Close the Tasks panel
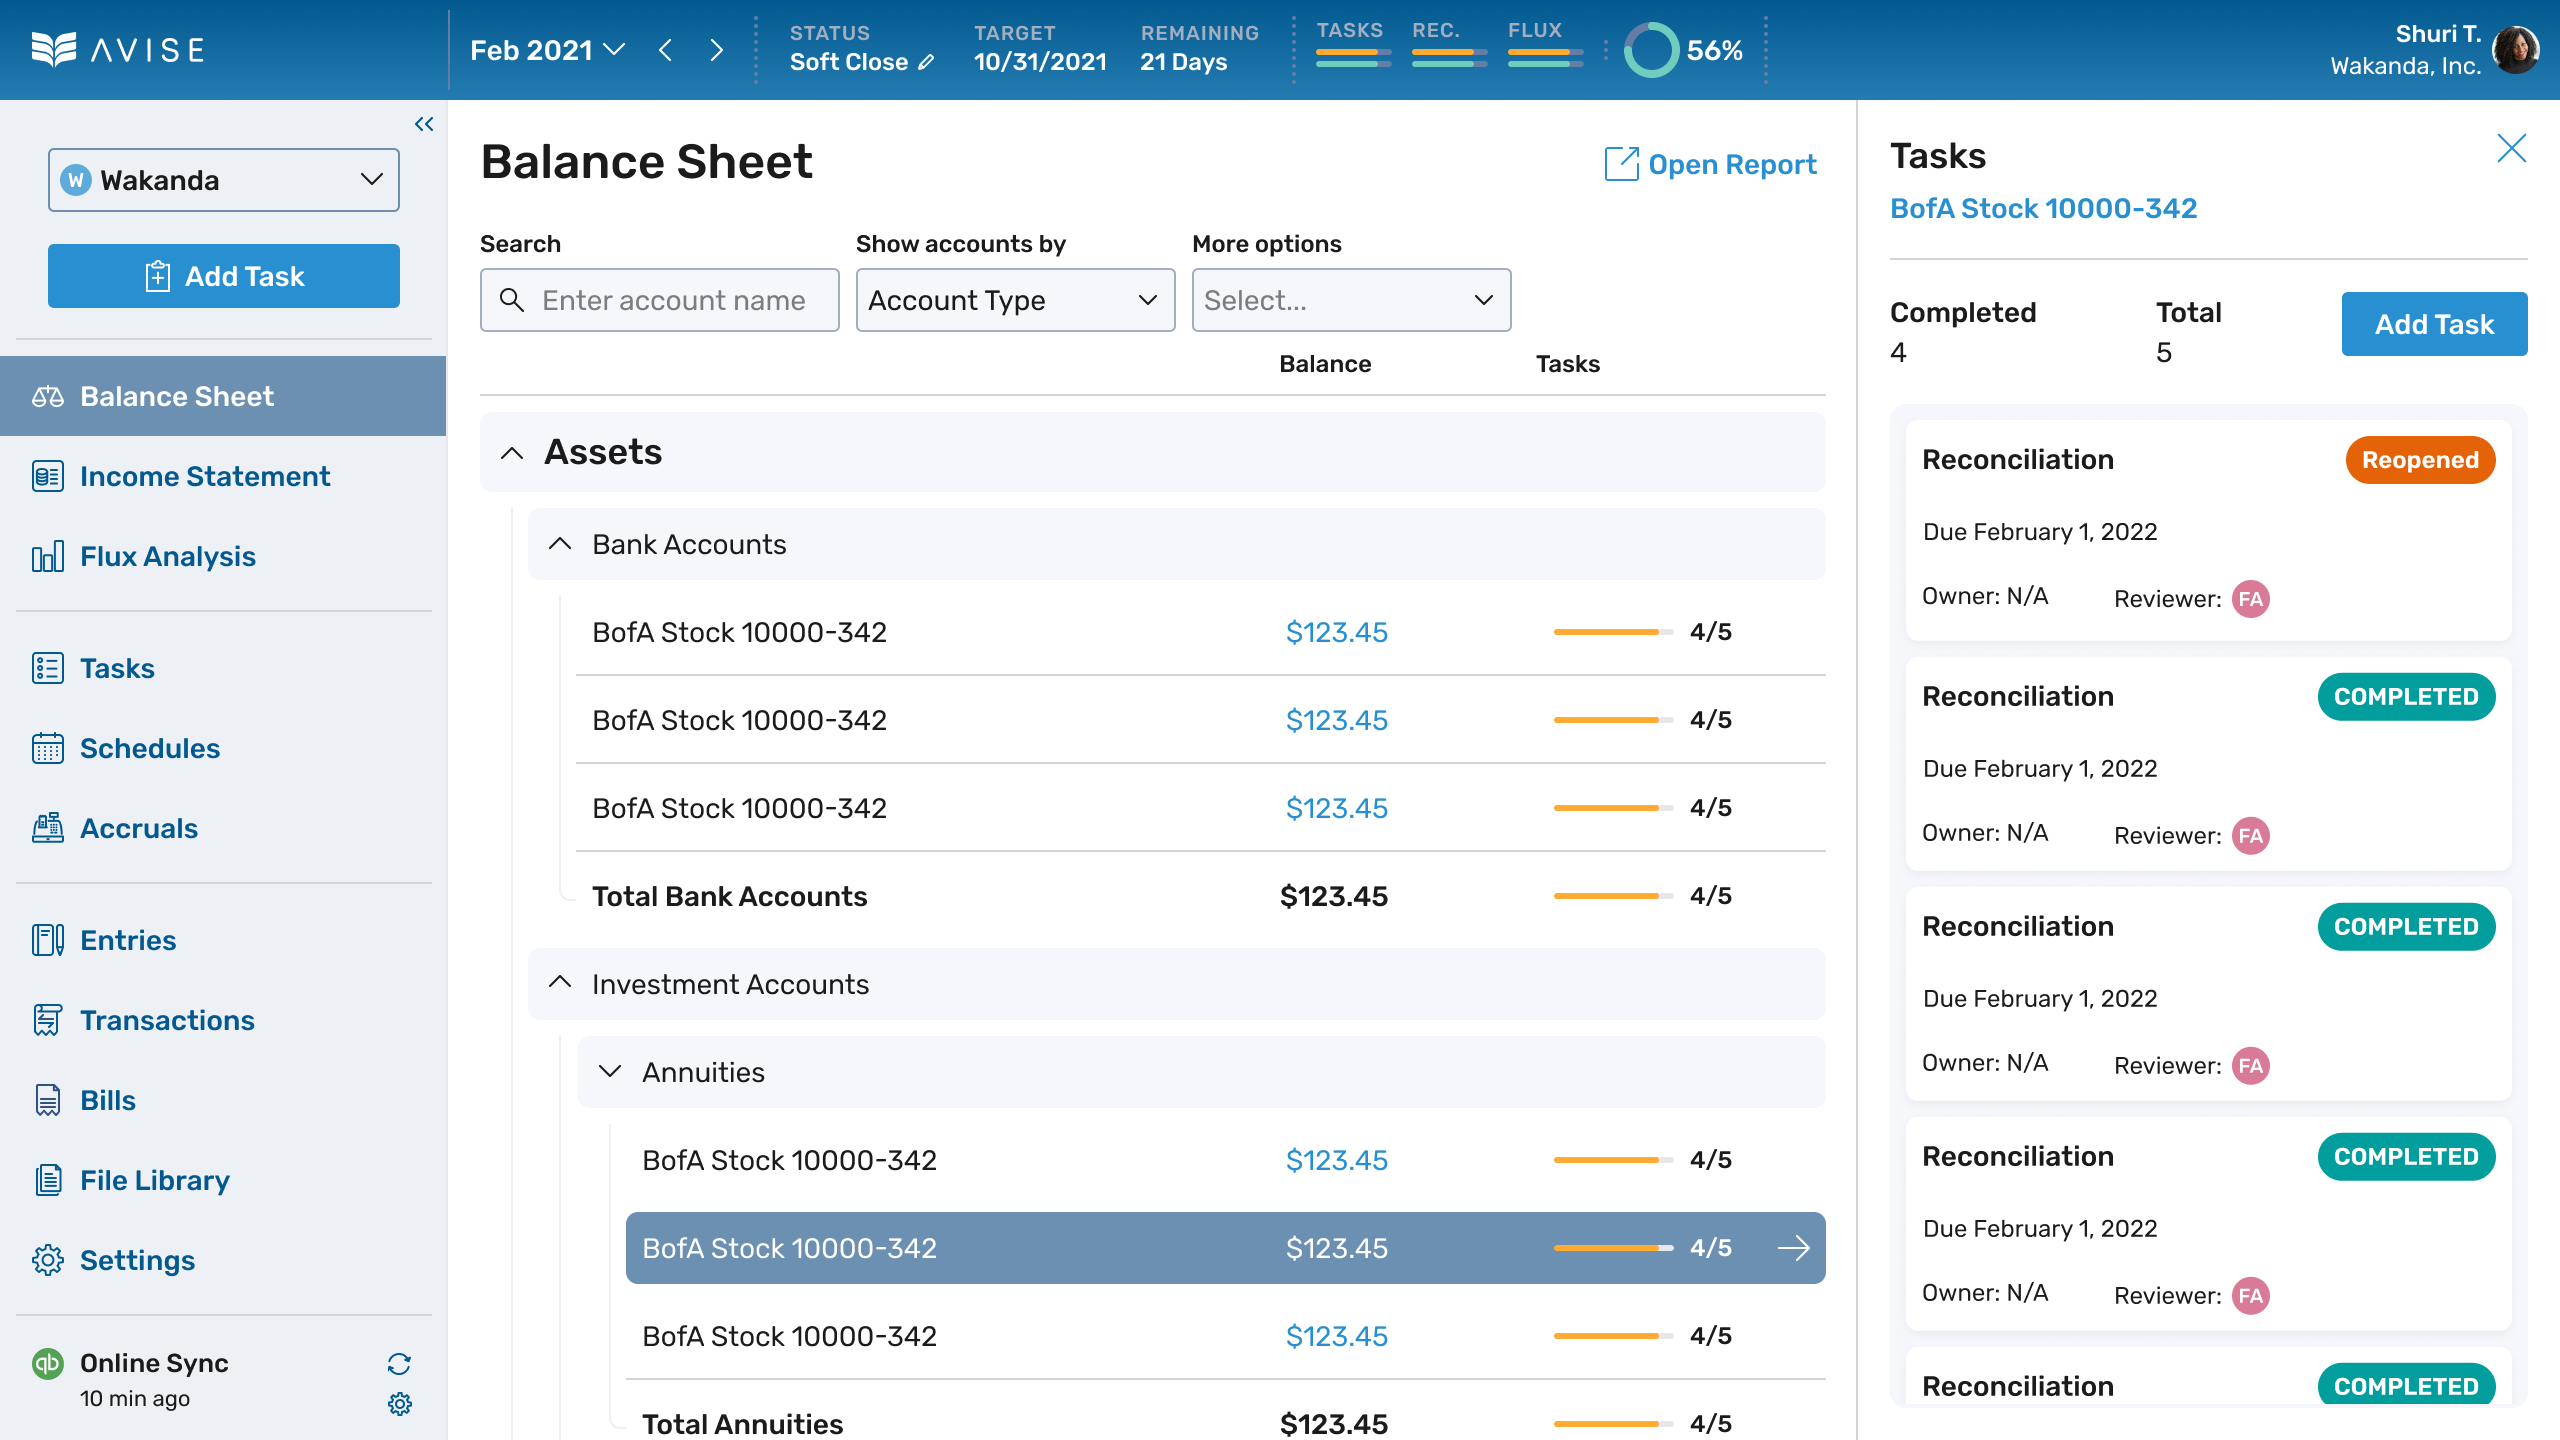The width and height of the screenshot is (2560, 1440). 2511,148
